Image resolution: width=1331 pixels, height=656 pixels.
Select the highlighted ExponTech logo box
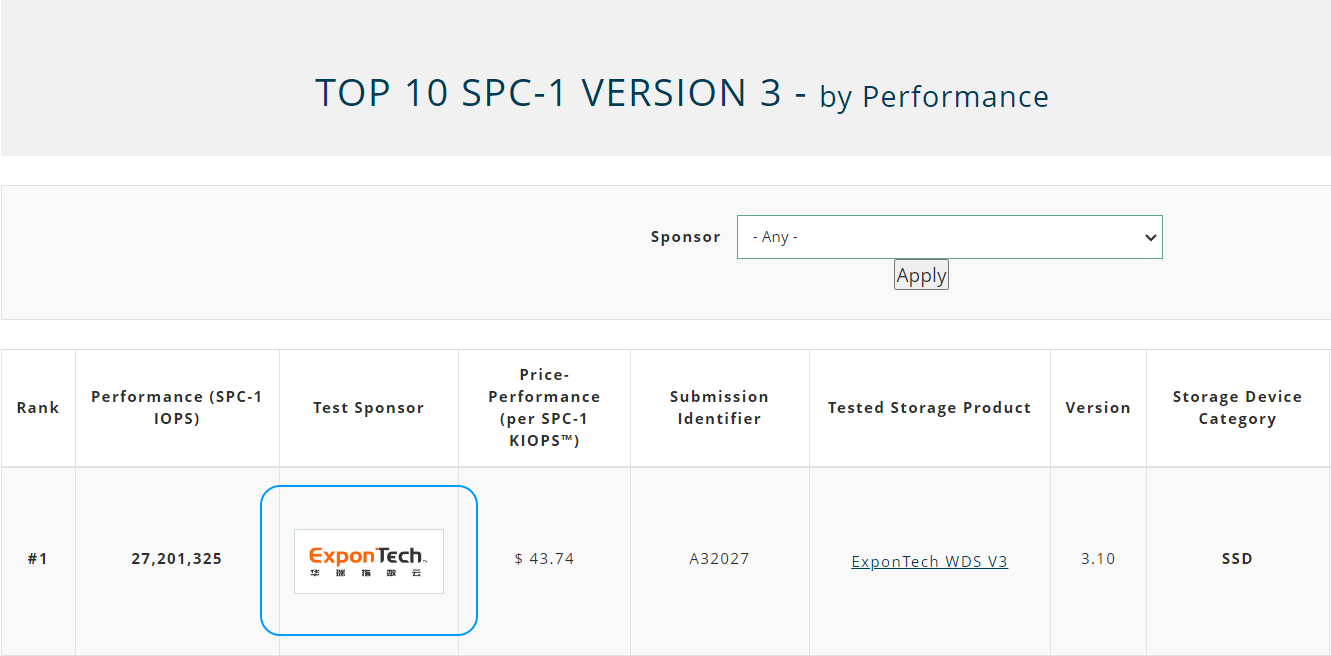click(368, 560)
